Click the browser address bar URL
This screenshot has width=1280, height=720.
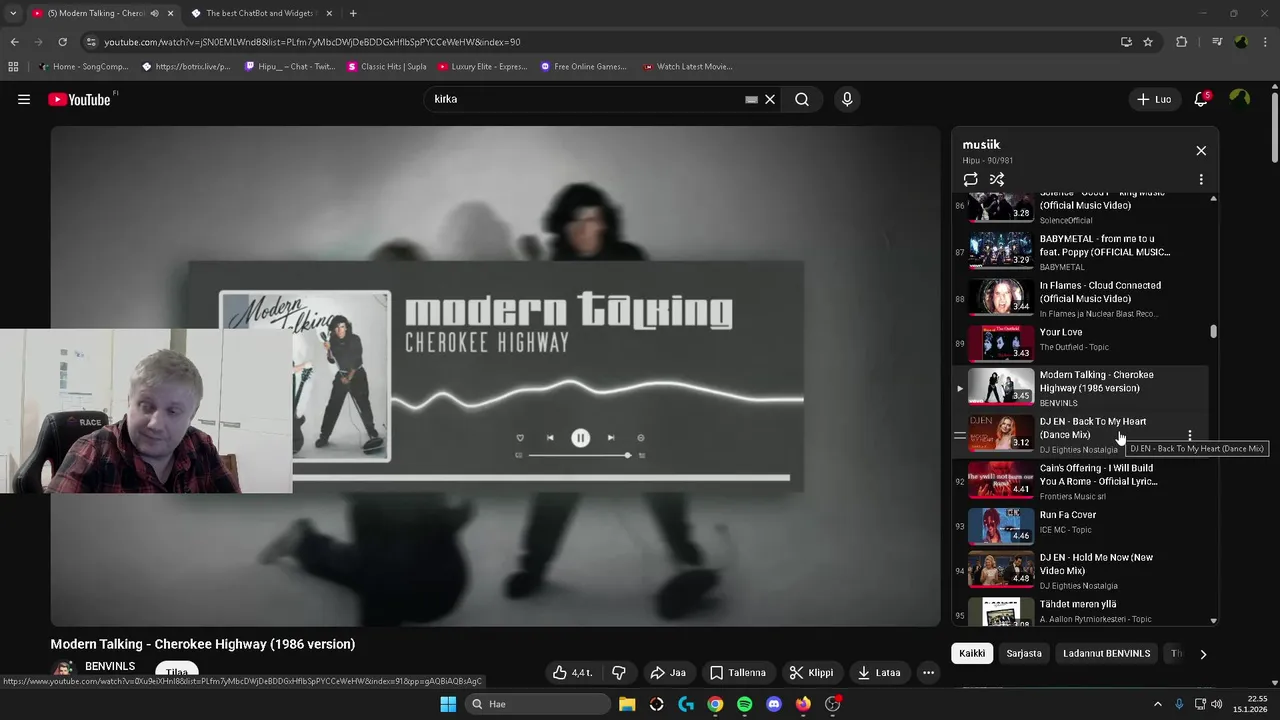click(312, 42)
